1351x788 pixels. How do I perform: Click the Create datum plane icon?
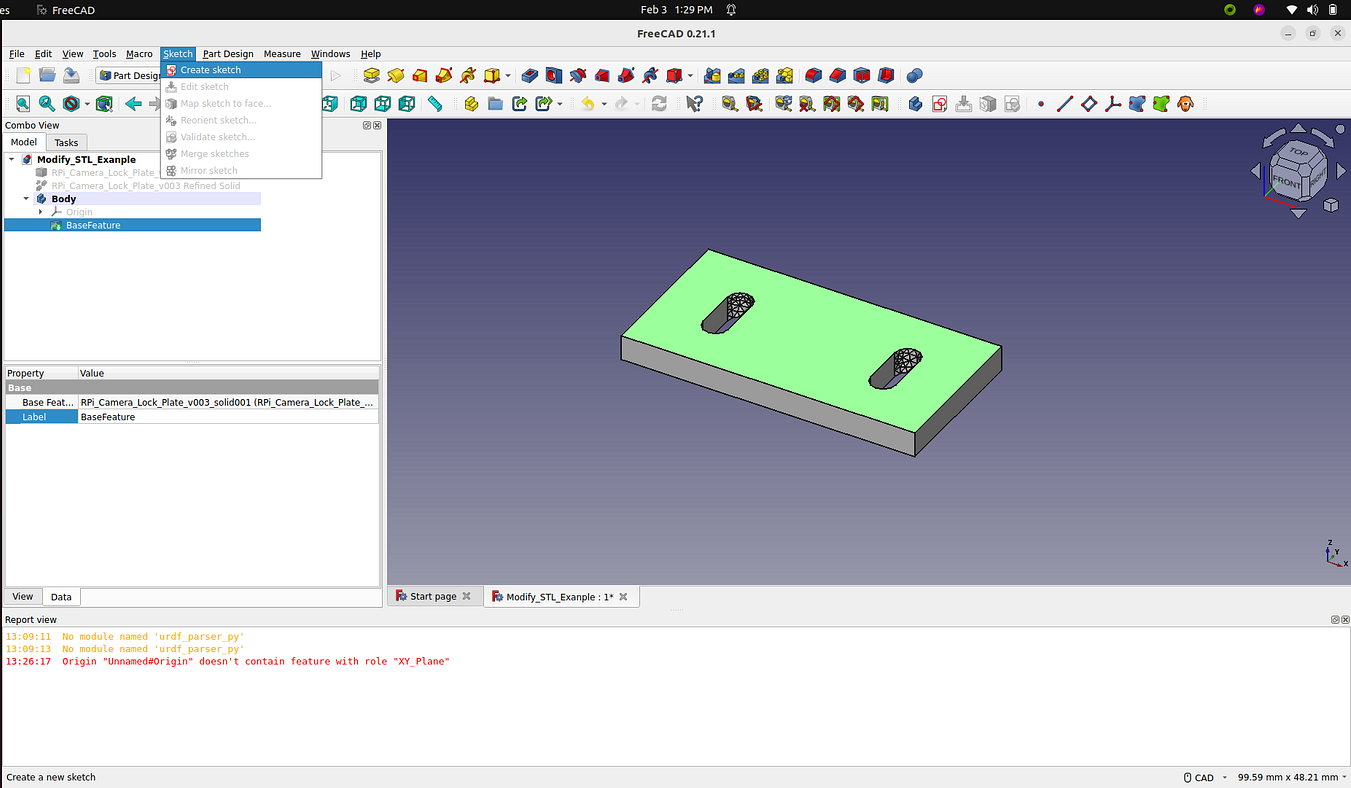pyautogui.click(x=1089, y=103)
